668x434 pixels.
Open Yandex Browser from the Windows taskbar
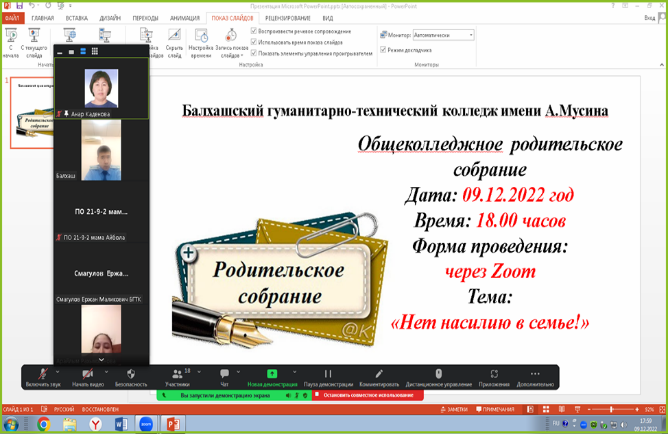pos(95,424)
